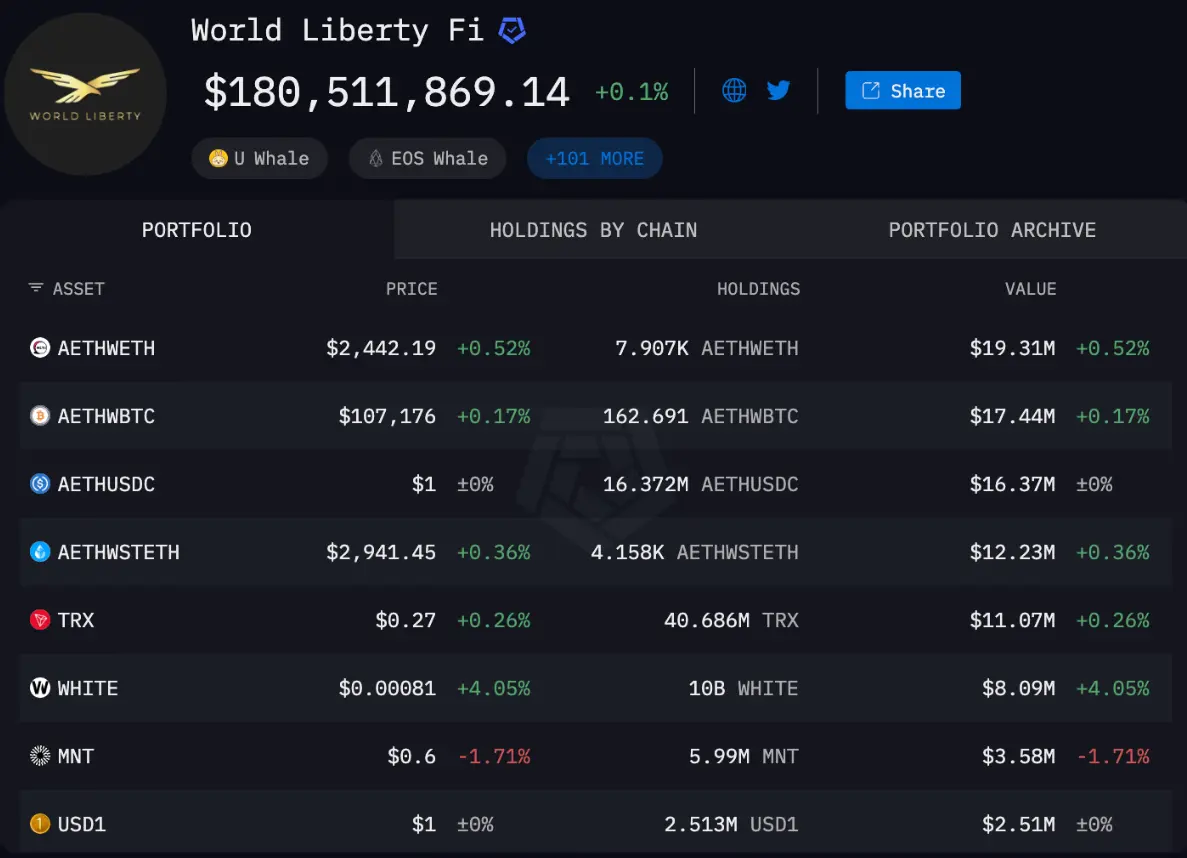Click the MNT token icon
The width and height of the screenshot is (1187, 858).
pos(40,756)
